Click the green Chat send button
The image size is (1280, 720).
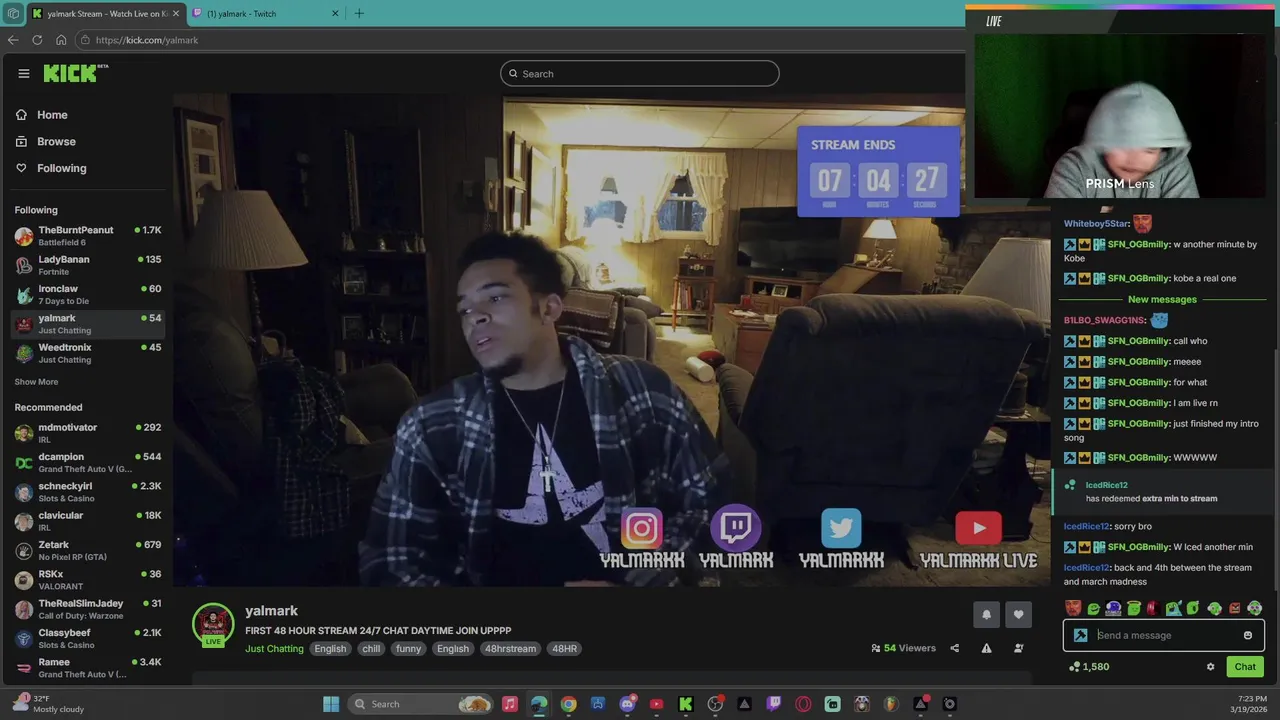[1245, 667]
